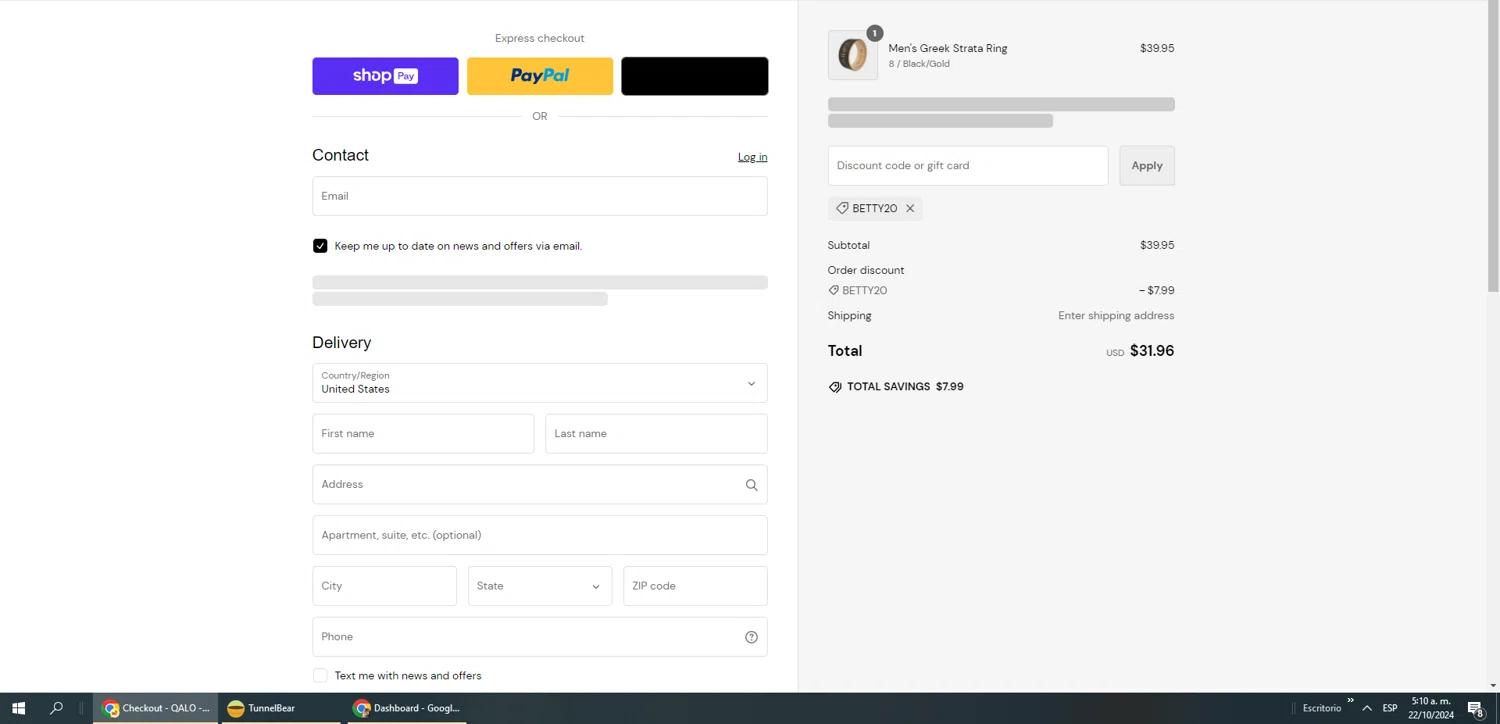This screenshot has width=1500, height=724.
Task: Enable Text me with news and offers
Action: 320,676
